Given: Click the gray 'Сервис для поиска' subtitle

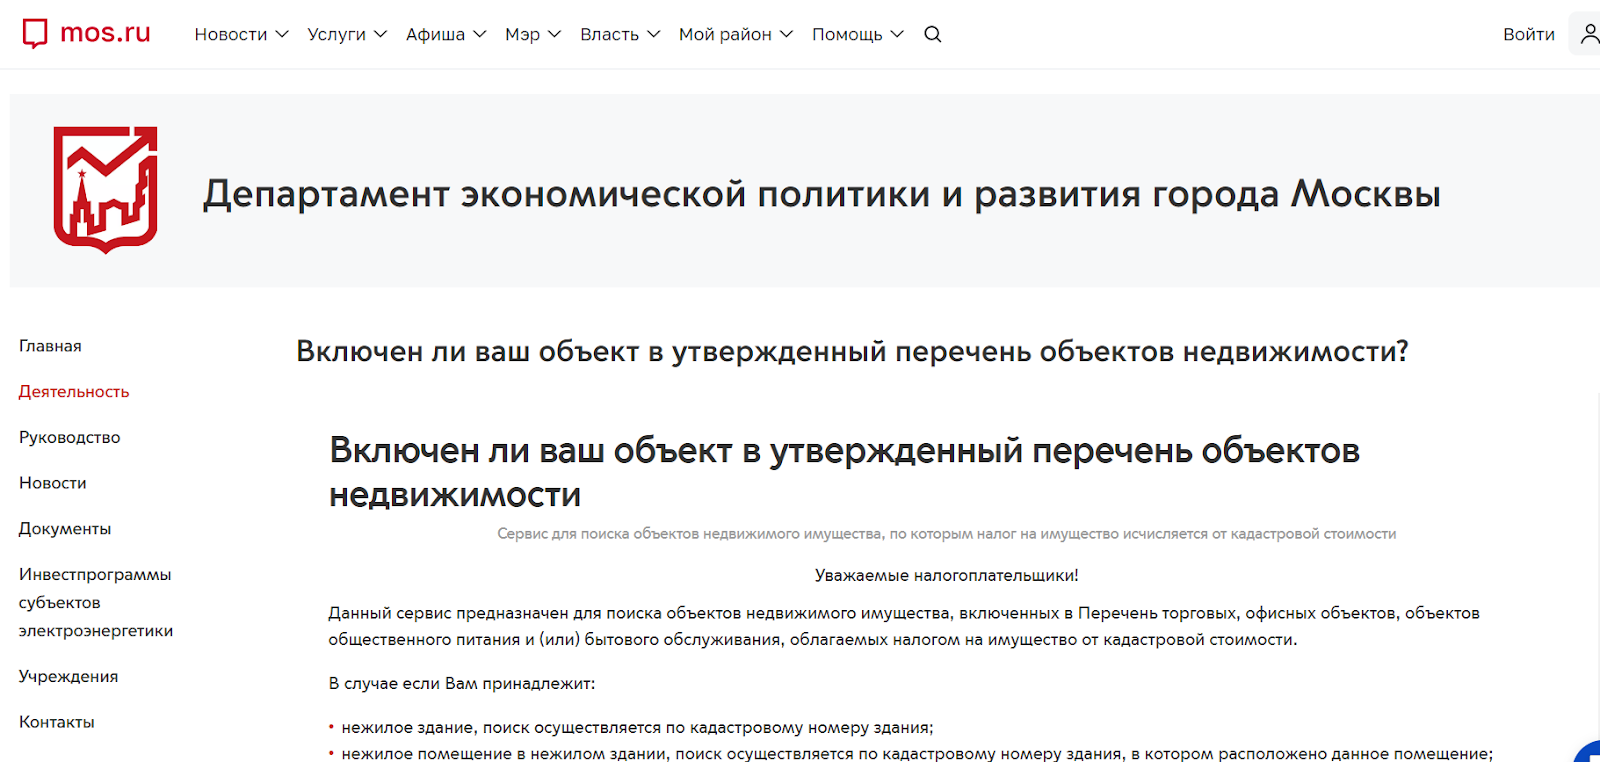Looking at the screenshot, I should coord(946,534).
